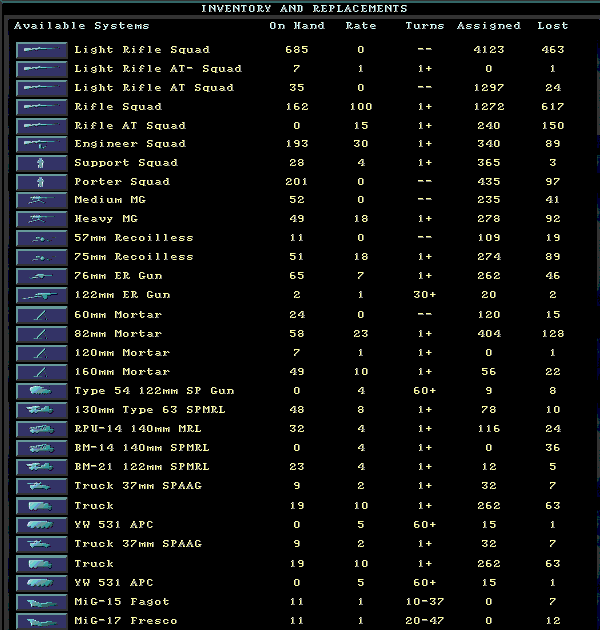Click the 57mm Recoilless icon
The image size is (600, 630).
tap(42, 238)
